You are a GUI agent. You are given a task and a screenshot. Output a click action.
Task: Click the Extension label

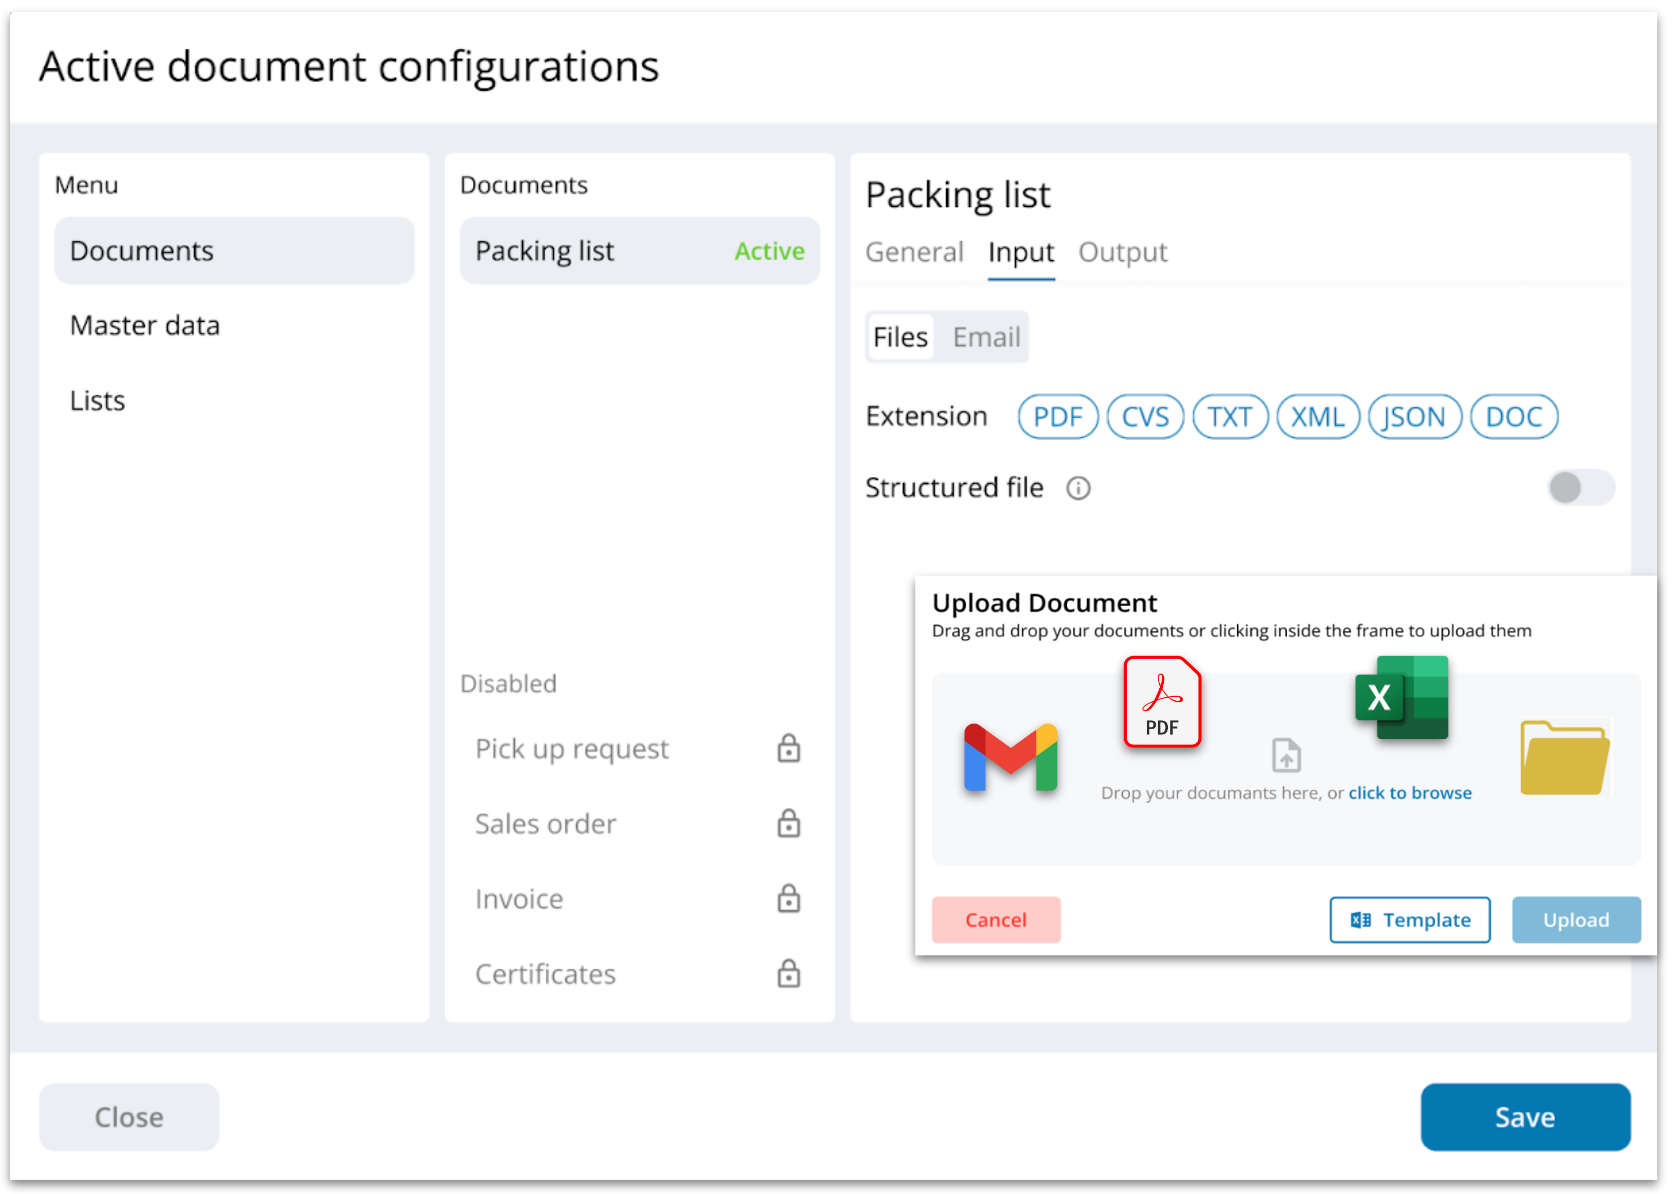point(926,416)
